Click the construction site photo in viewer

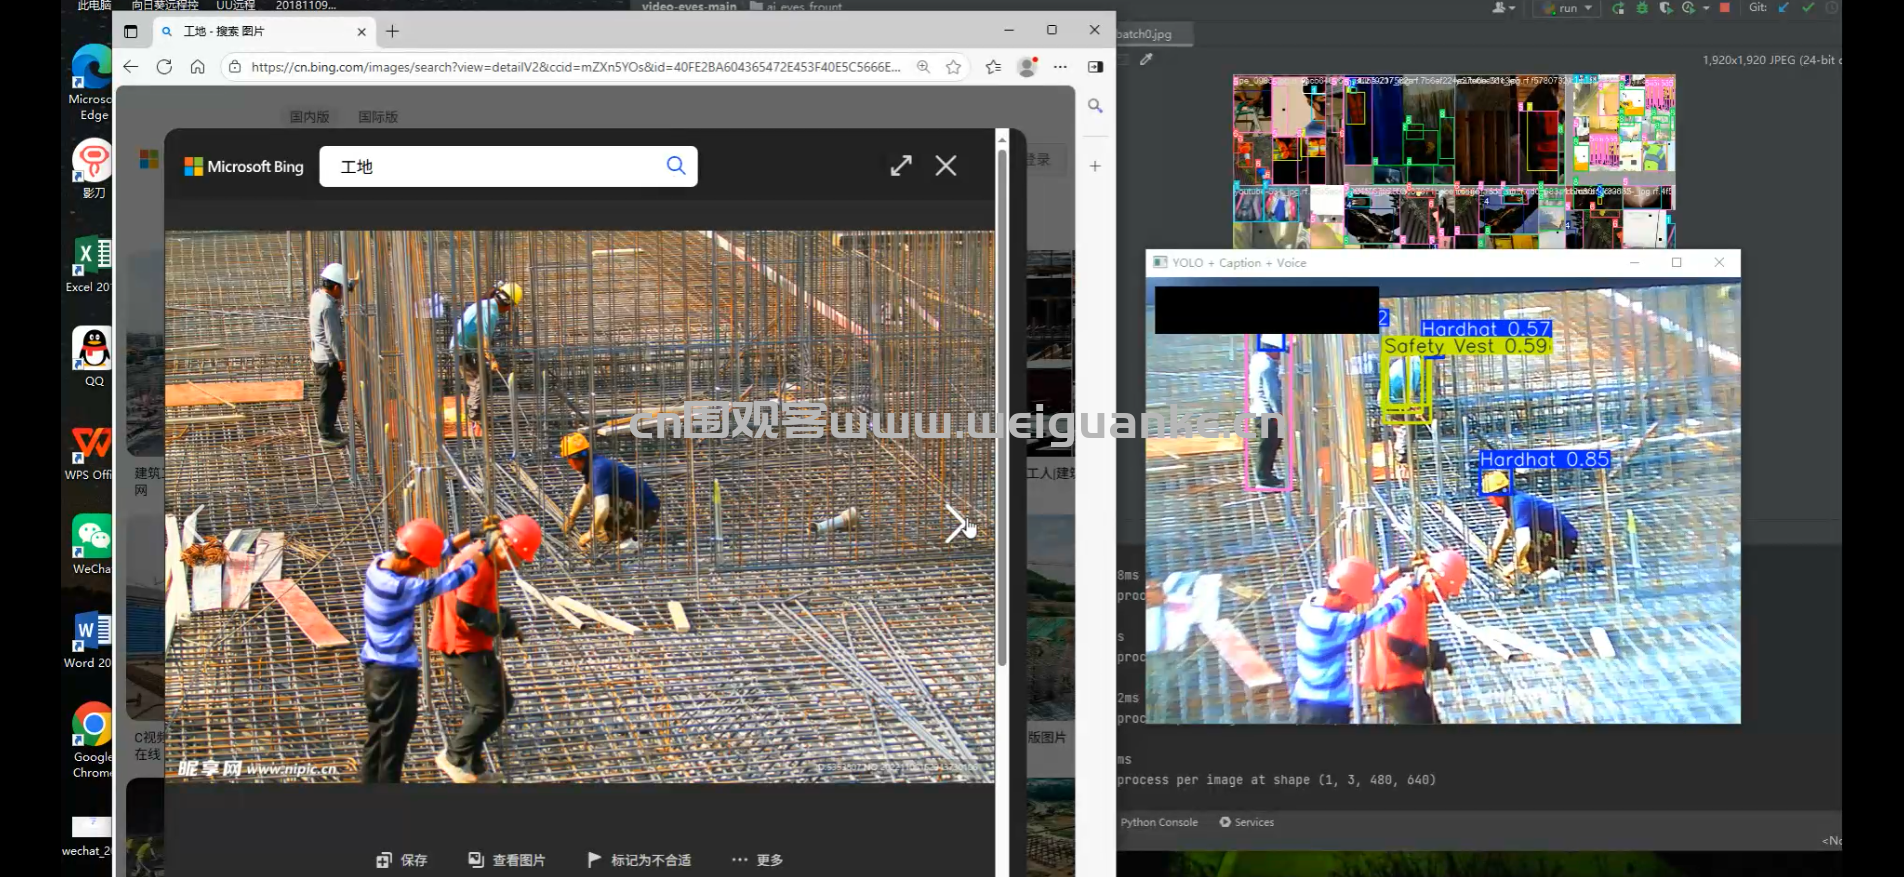tap(579, 507)
